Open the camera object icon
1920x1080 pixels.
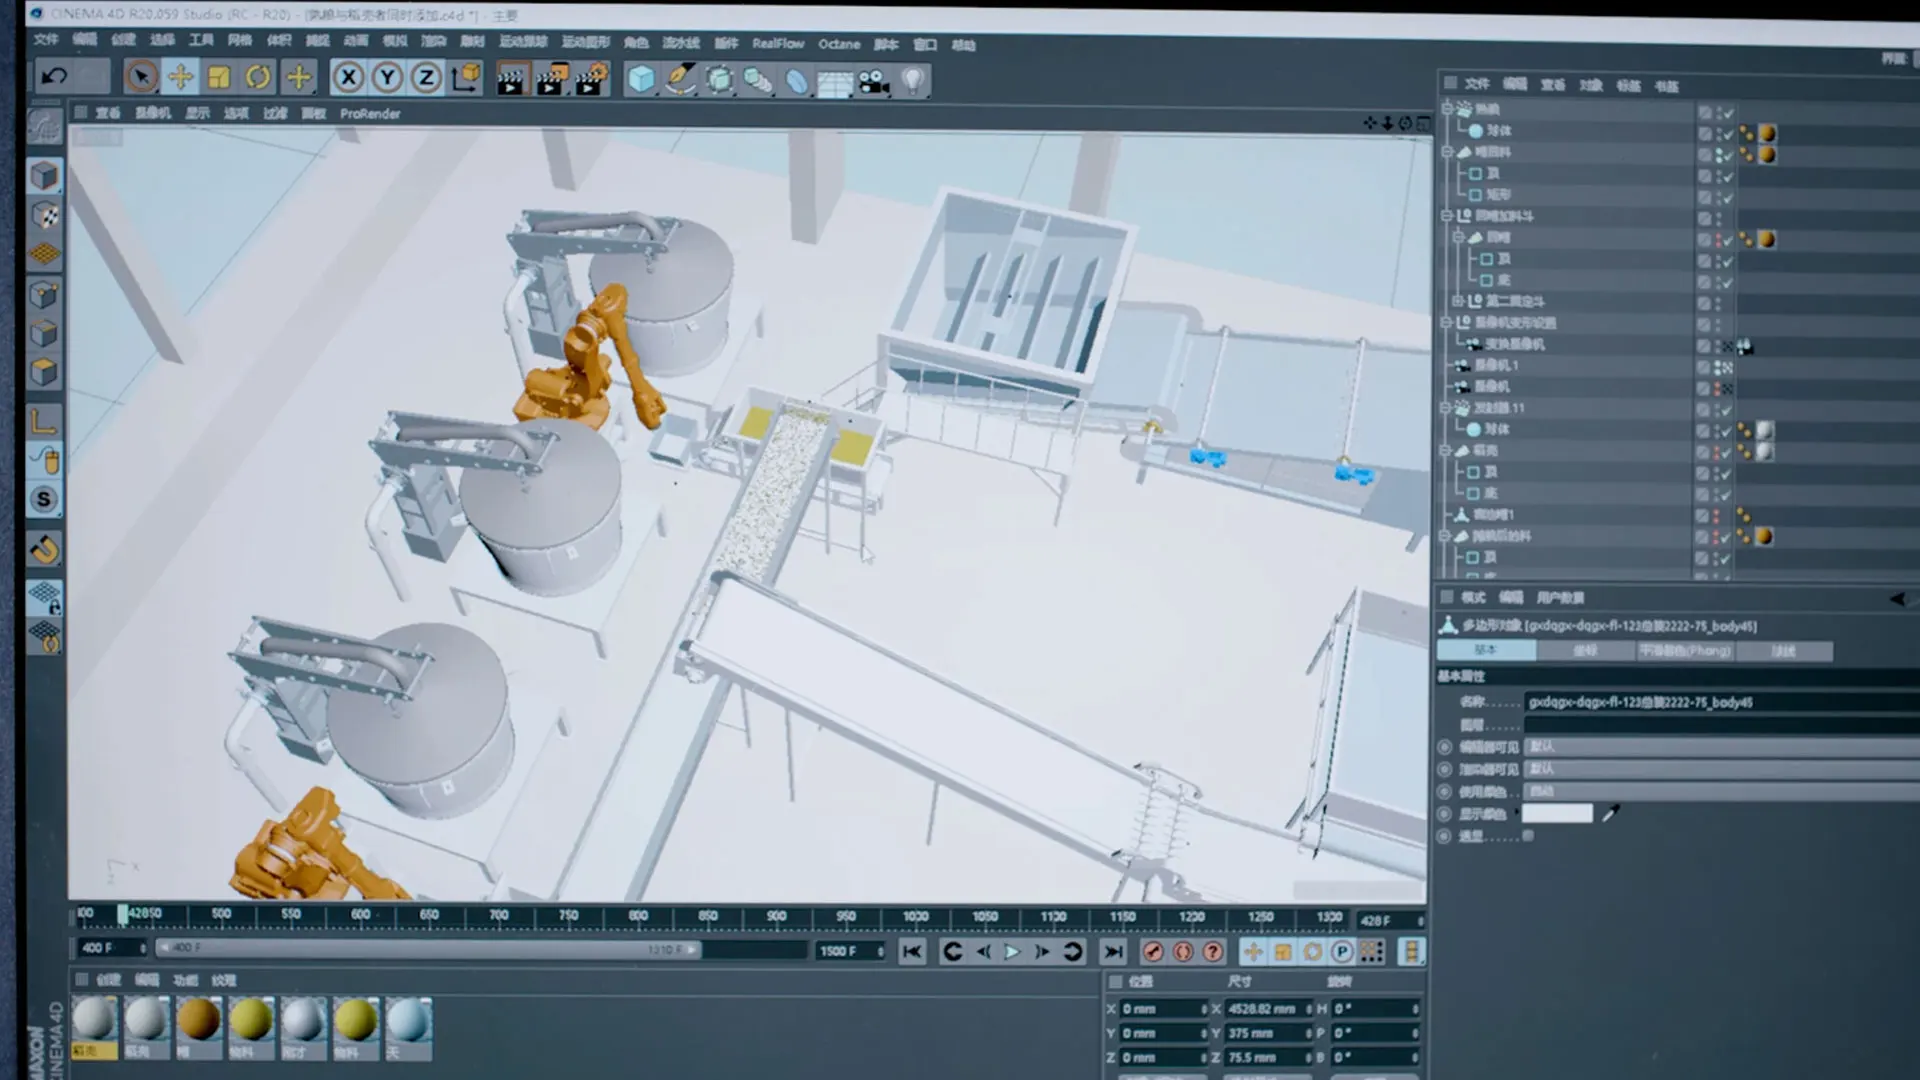(x=874, y=81)
